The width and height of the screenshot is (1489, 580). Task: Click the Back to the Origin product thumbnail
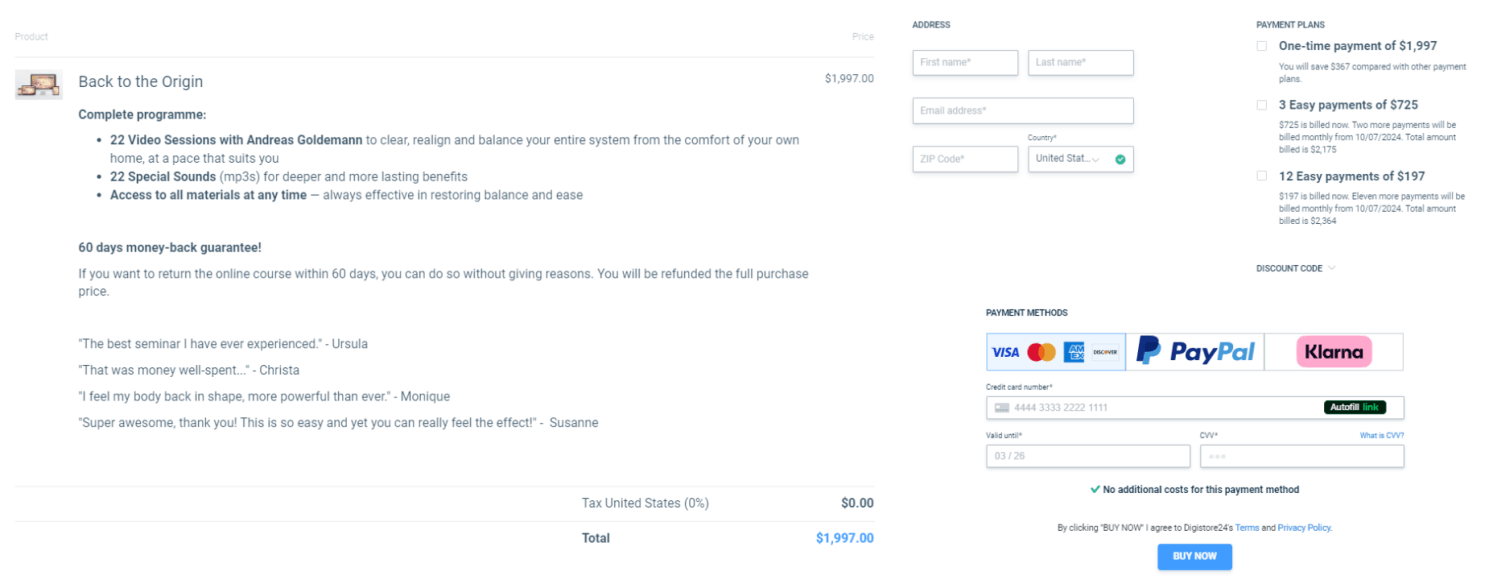pos(38,82)
